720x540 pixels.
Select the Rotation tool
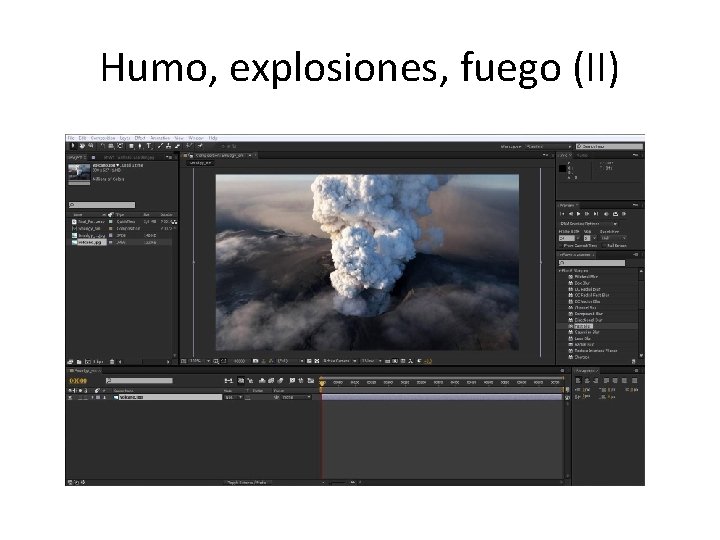click(x=102, y=146)
